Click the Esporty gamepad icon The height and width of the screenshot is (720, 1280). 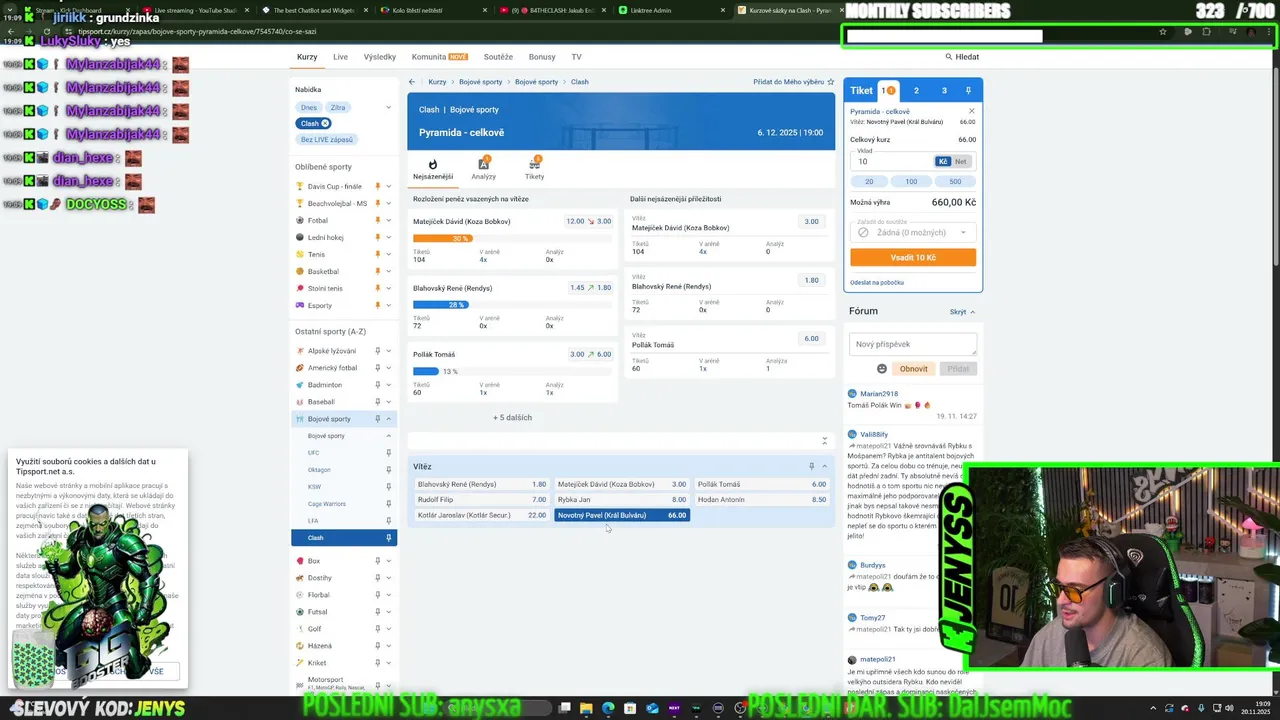(299, 305)
